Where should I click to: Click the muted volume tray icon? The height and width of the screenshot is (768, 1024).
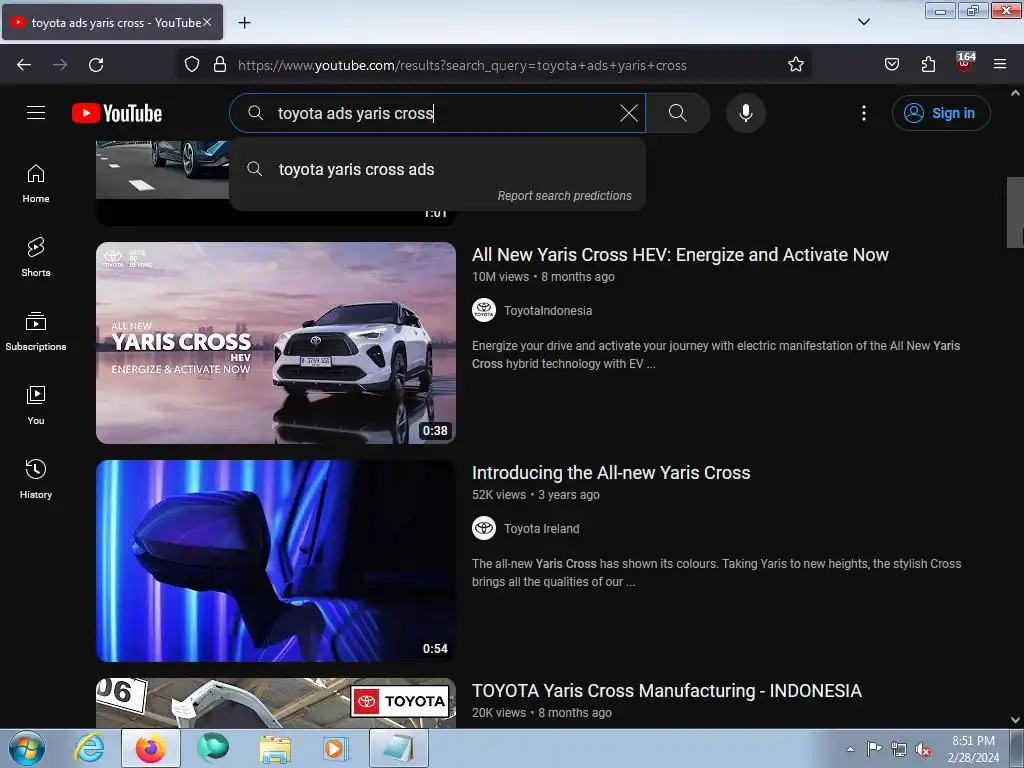[923, 749]
